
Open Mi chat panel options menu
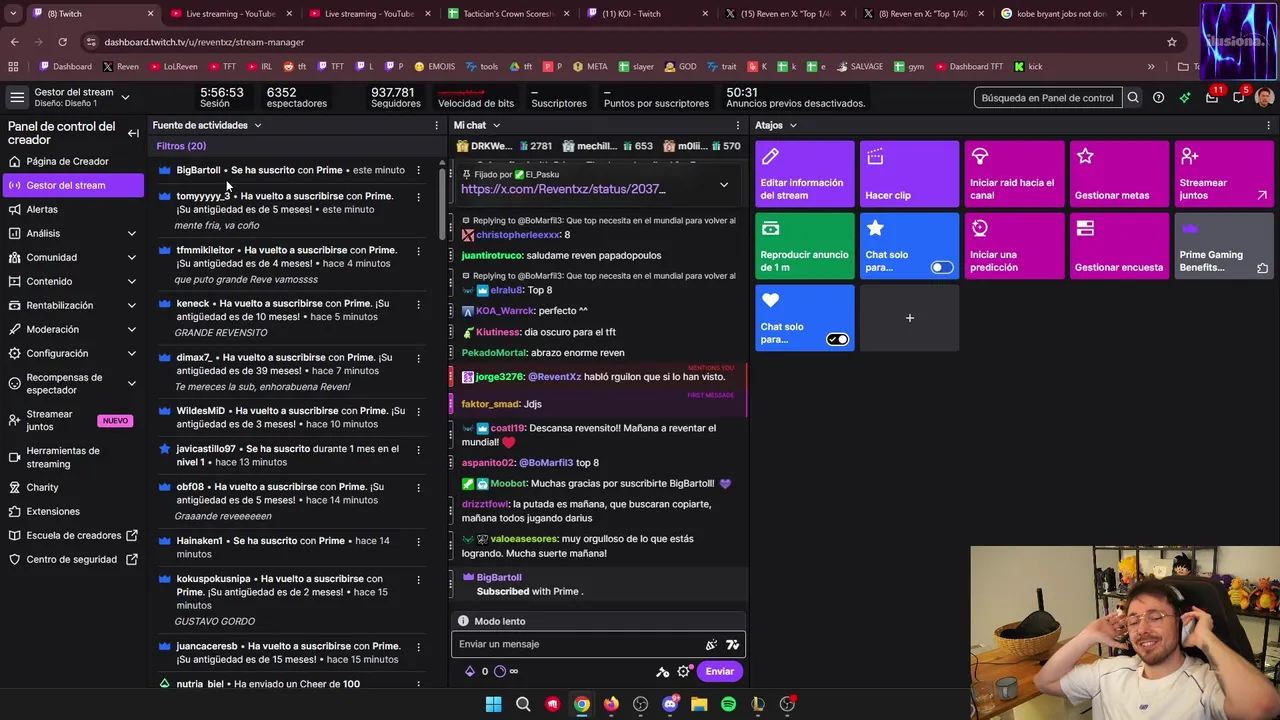point(738,126)
